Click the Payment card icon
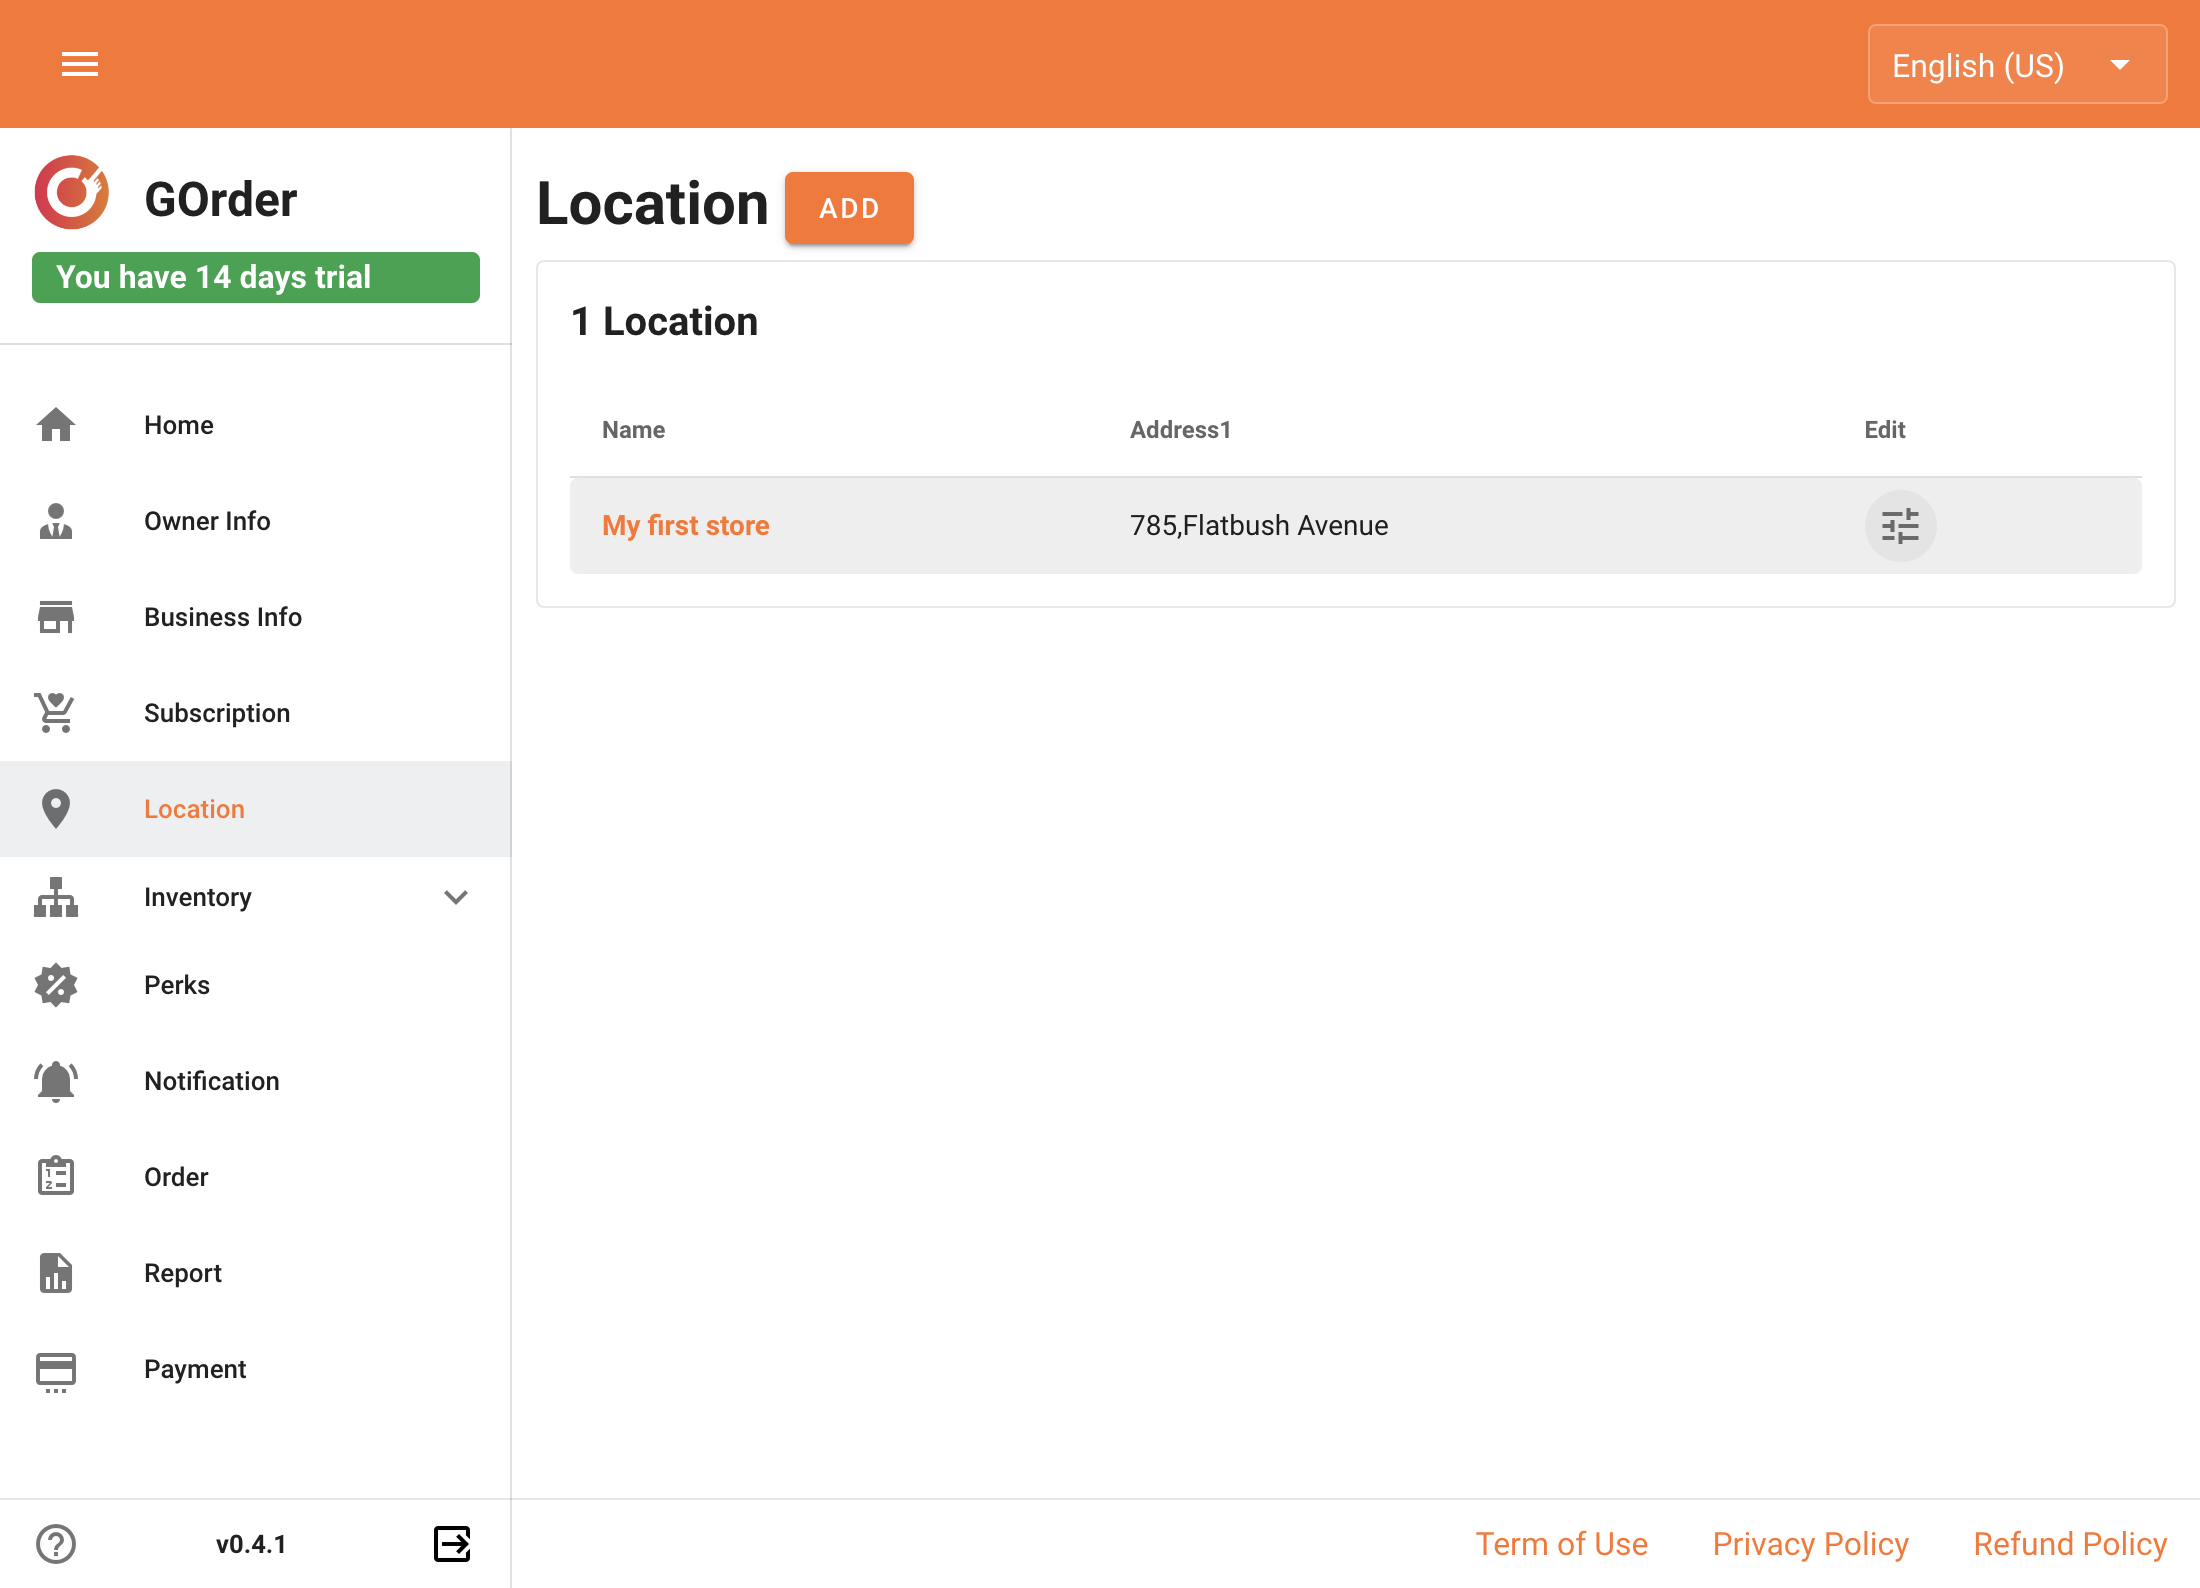Viewport: 2200px width, 1588px height. tap(56, 1371)
